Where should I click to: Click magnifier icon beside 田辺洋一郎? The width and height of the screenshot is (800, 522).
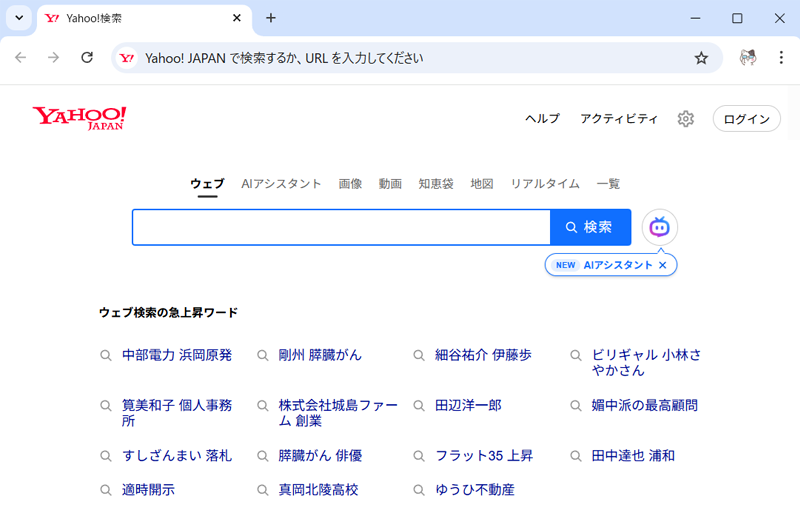419,406
